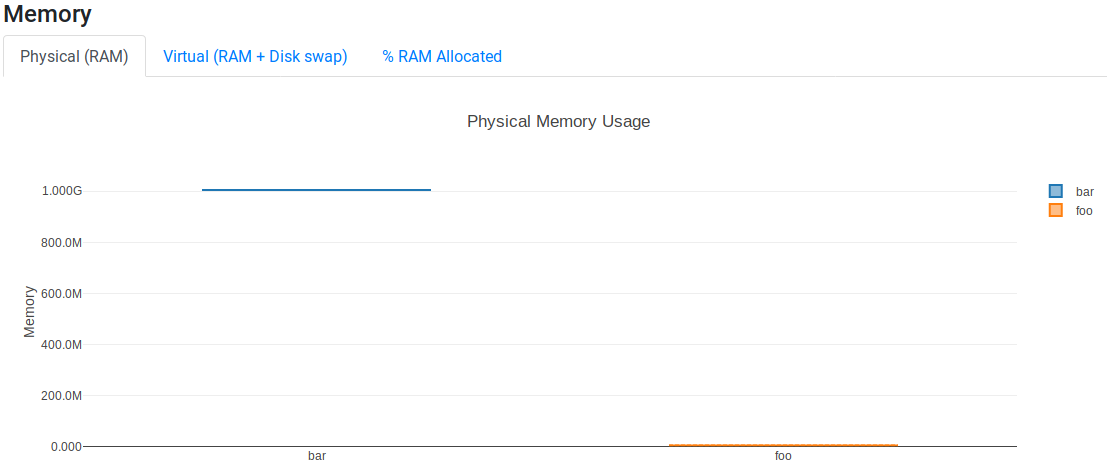The width and height of the screenshot is (1107, 469).
Task: Click the vertical Memory y-axis title
Action: 30,311
